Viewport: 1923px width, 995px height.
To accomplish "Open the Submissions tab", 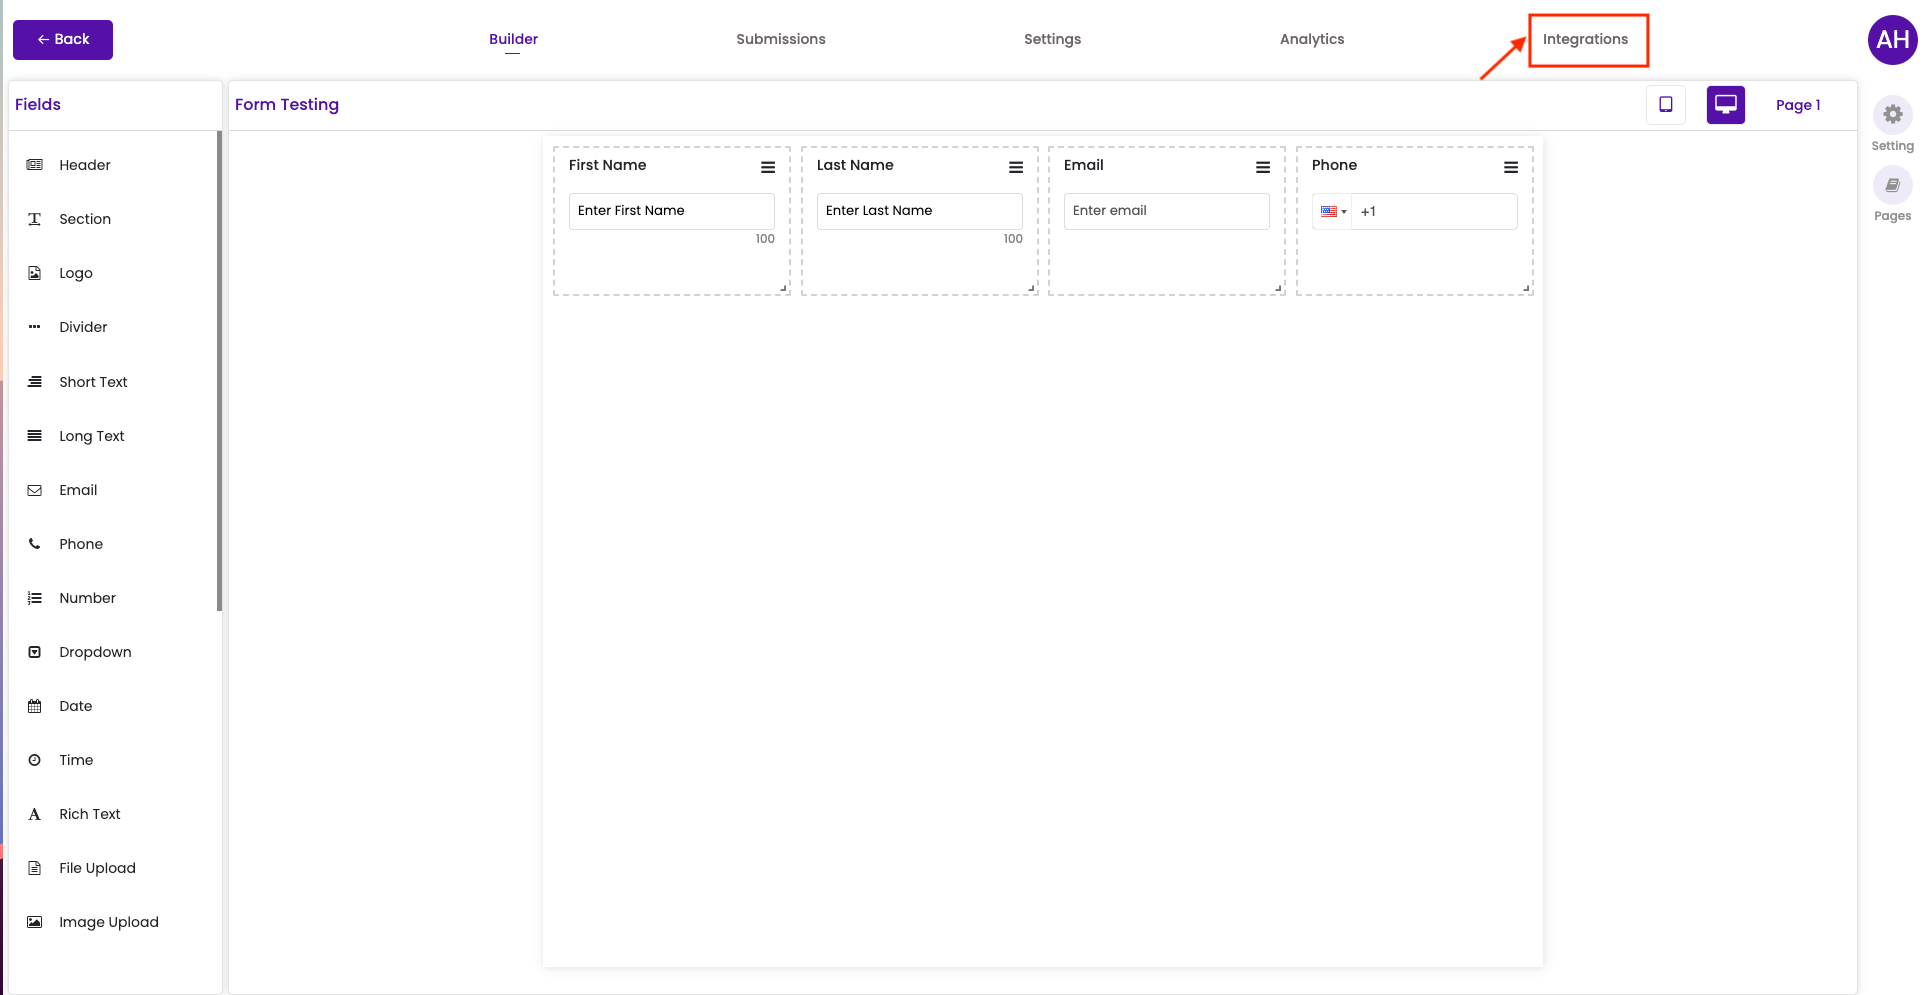I will point(781,39).
